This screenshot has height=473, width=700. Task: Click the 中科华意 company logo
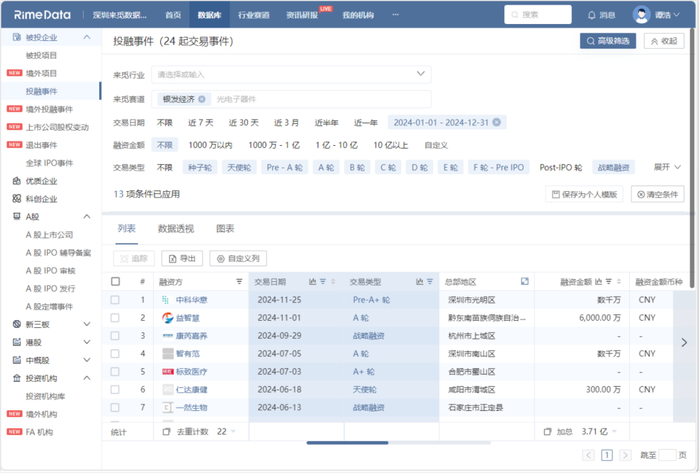click(x=167, y=300)
